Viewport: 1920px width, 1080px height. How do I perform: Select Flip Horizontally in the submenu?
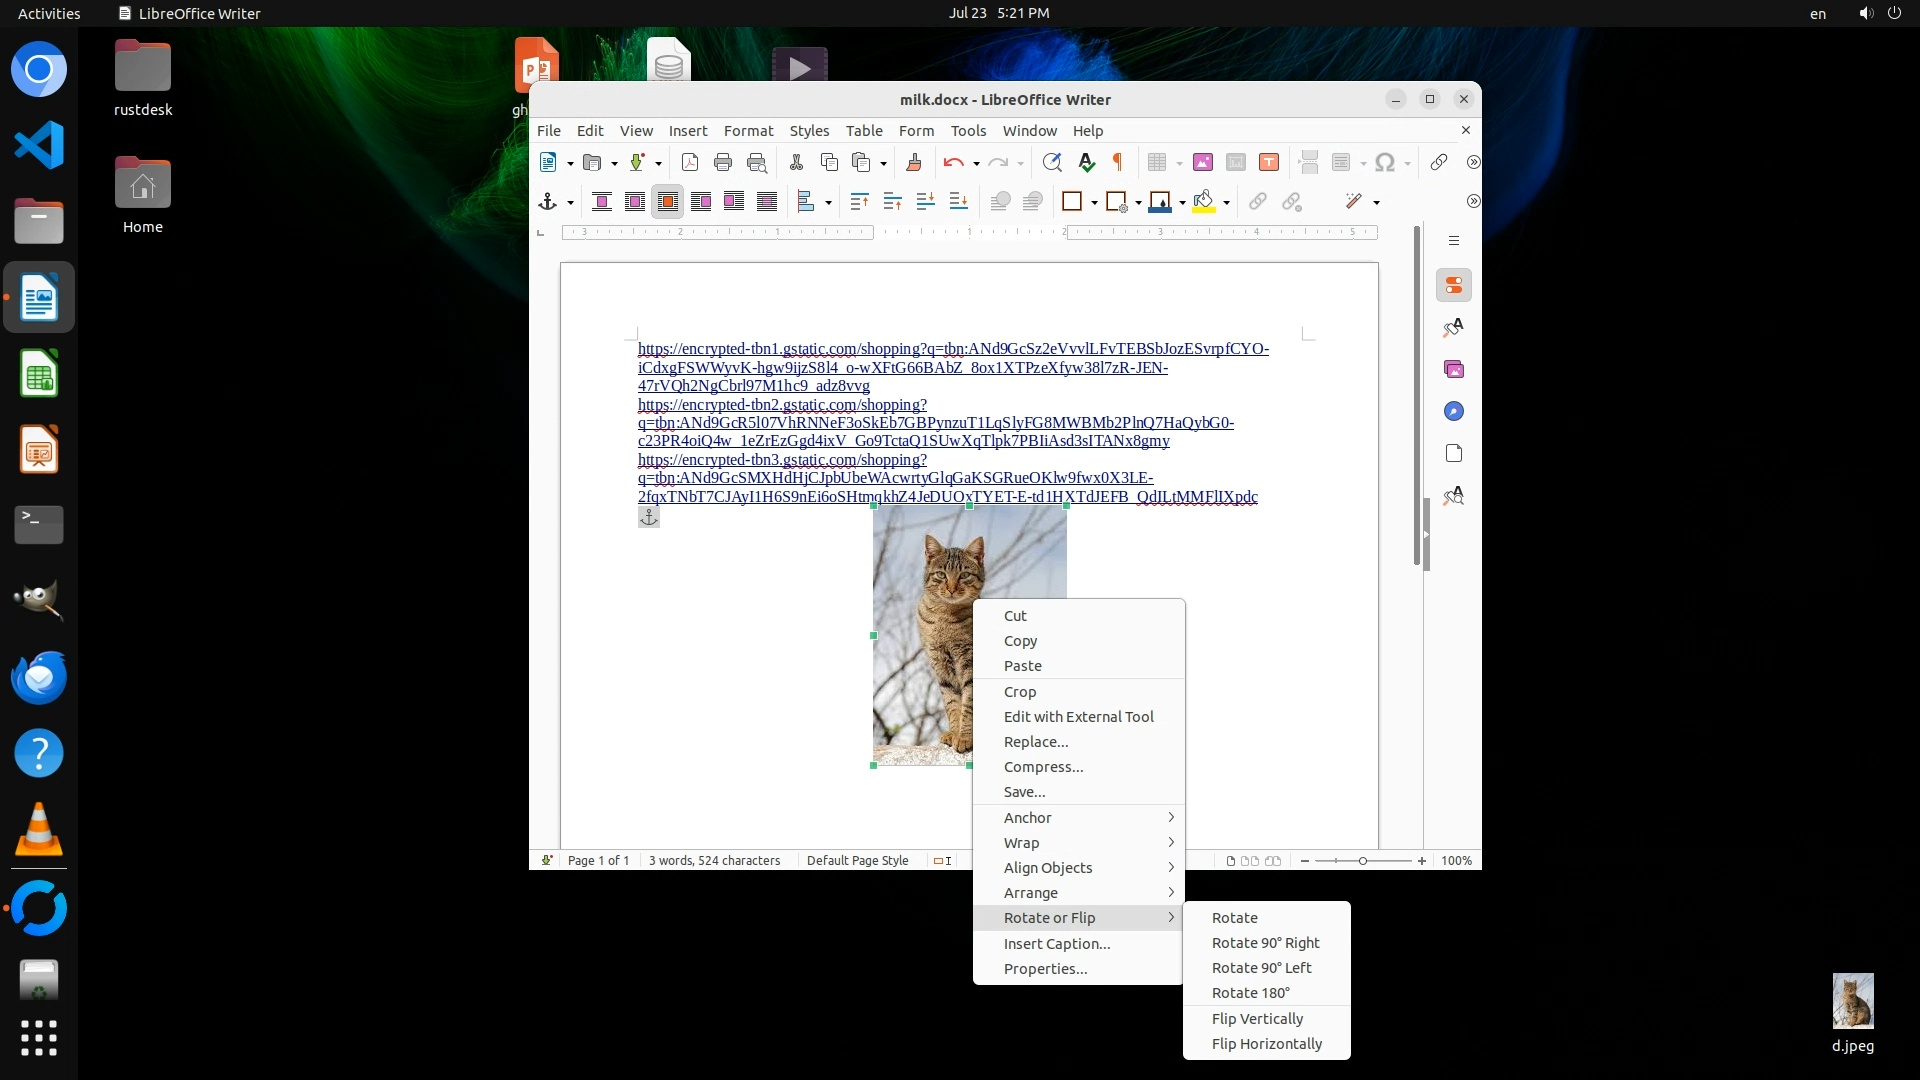click(x=1266, y=1044)
